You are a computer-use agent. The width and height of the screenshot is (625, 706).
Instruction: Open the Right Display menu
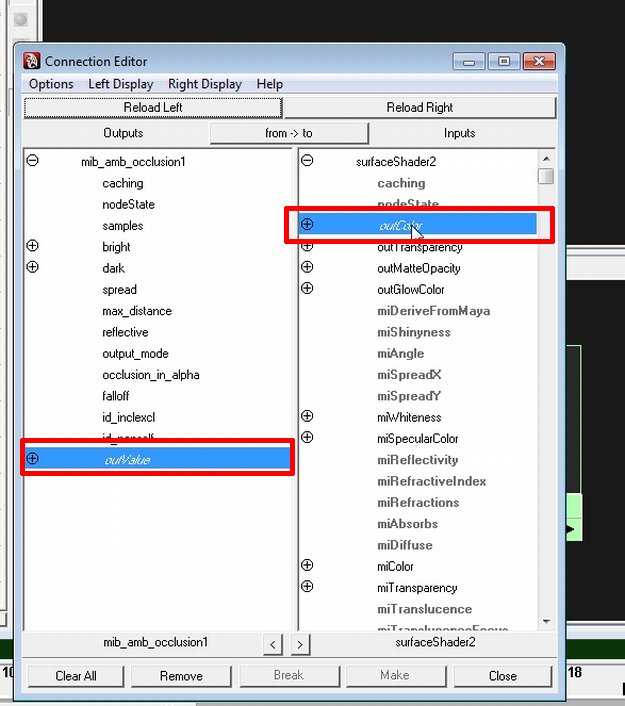[205, 84]
